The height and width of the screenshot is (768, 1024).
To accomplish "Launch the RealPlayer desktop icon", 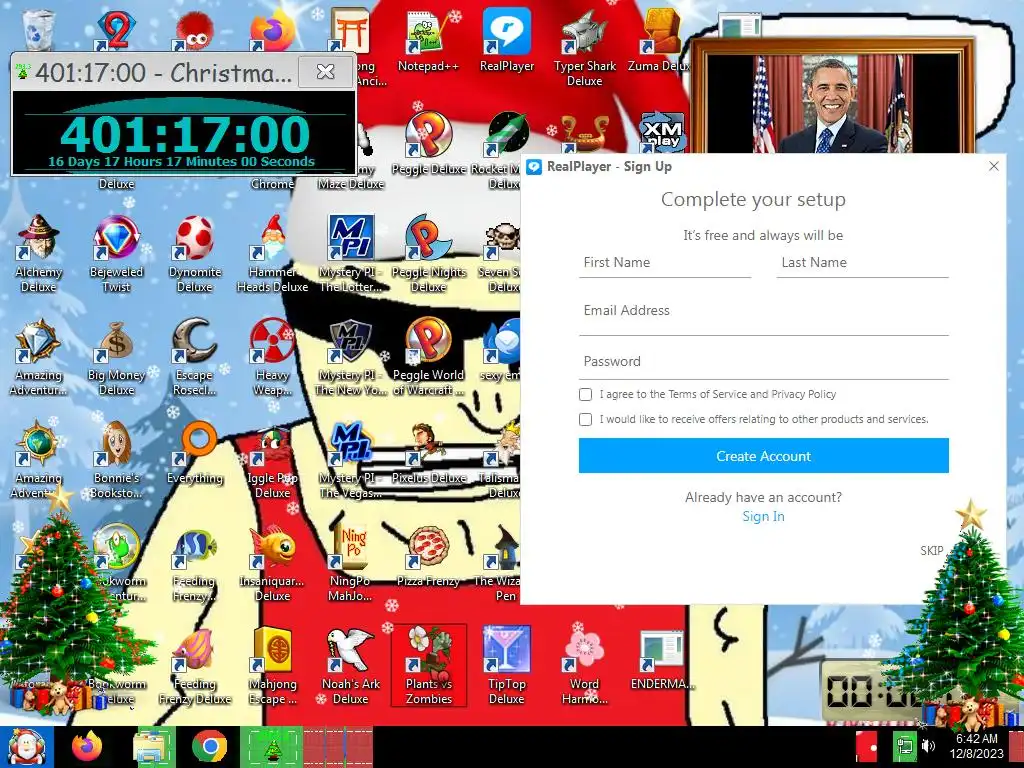I will pyautogui.click(x=507, y=40).
